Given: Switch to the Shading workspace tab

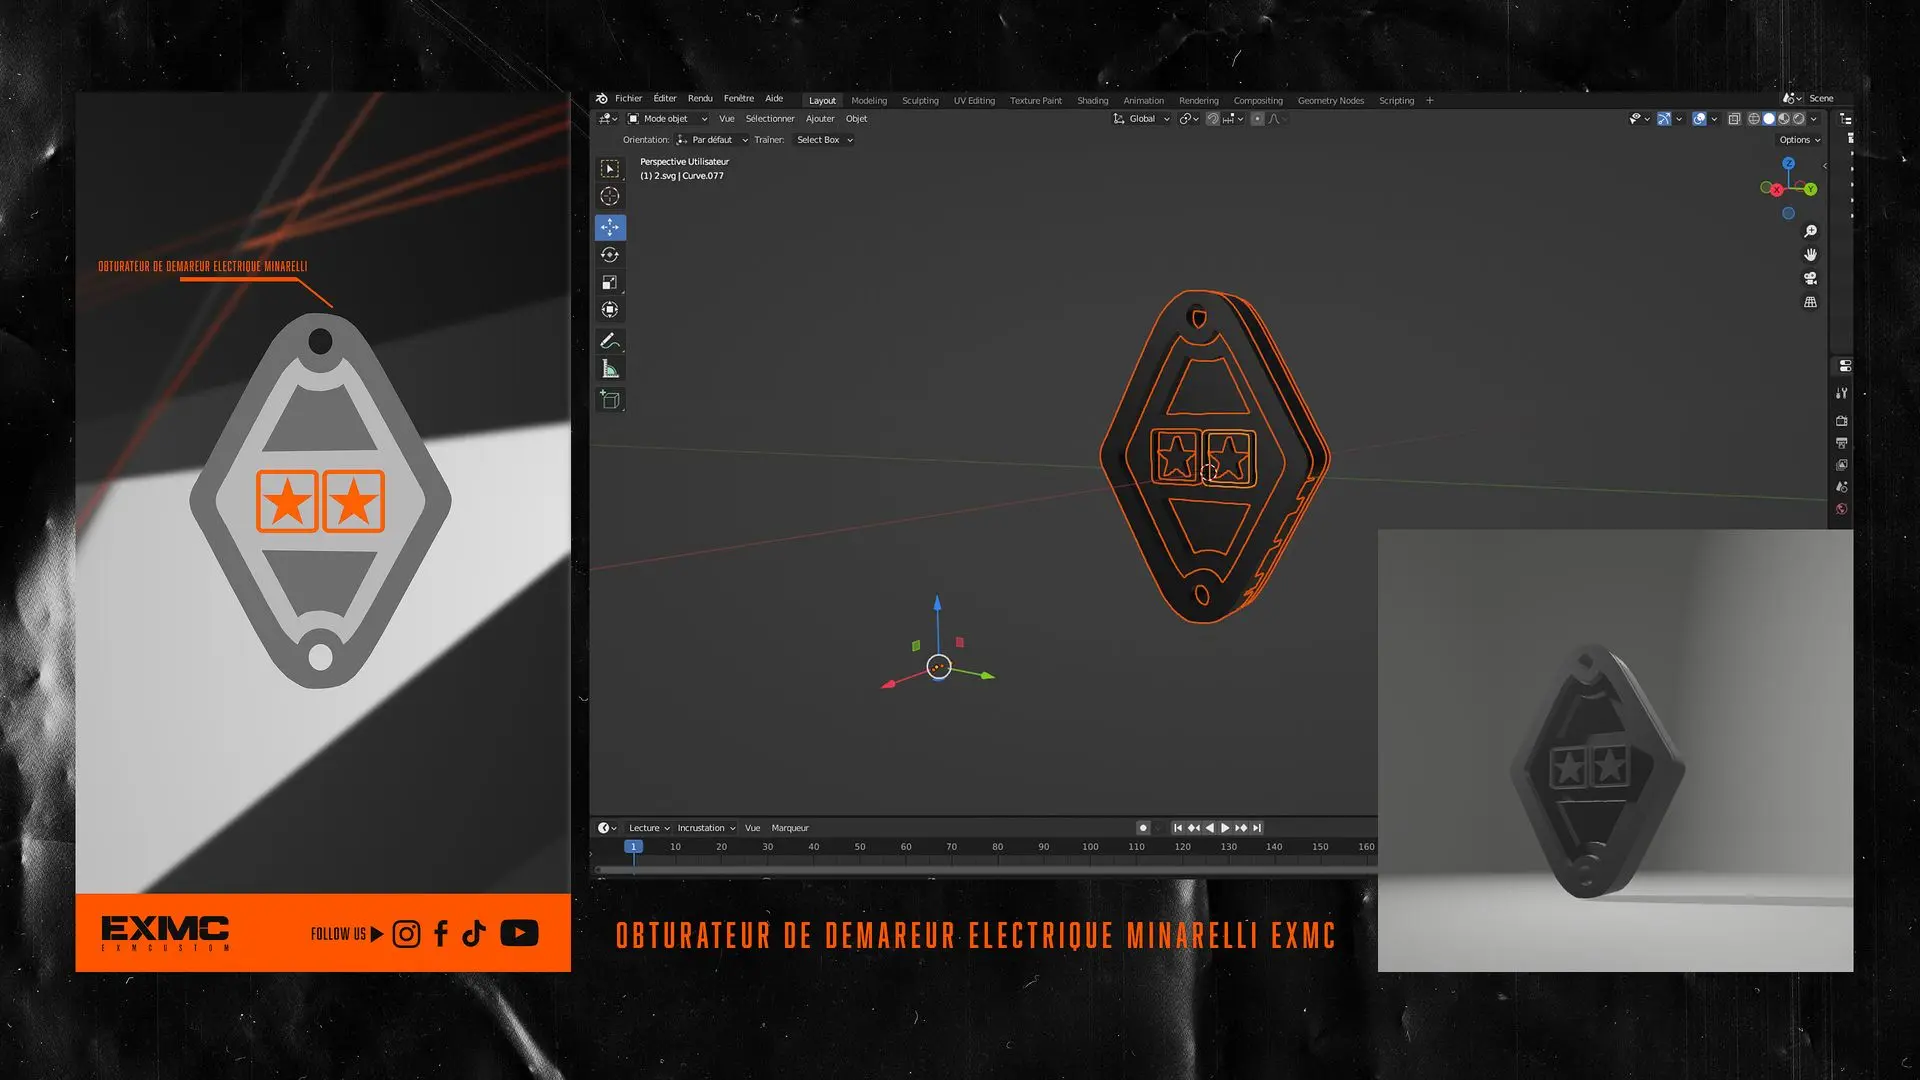Looking at the screenshot, I should point(1092,101).
